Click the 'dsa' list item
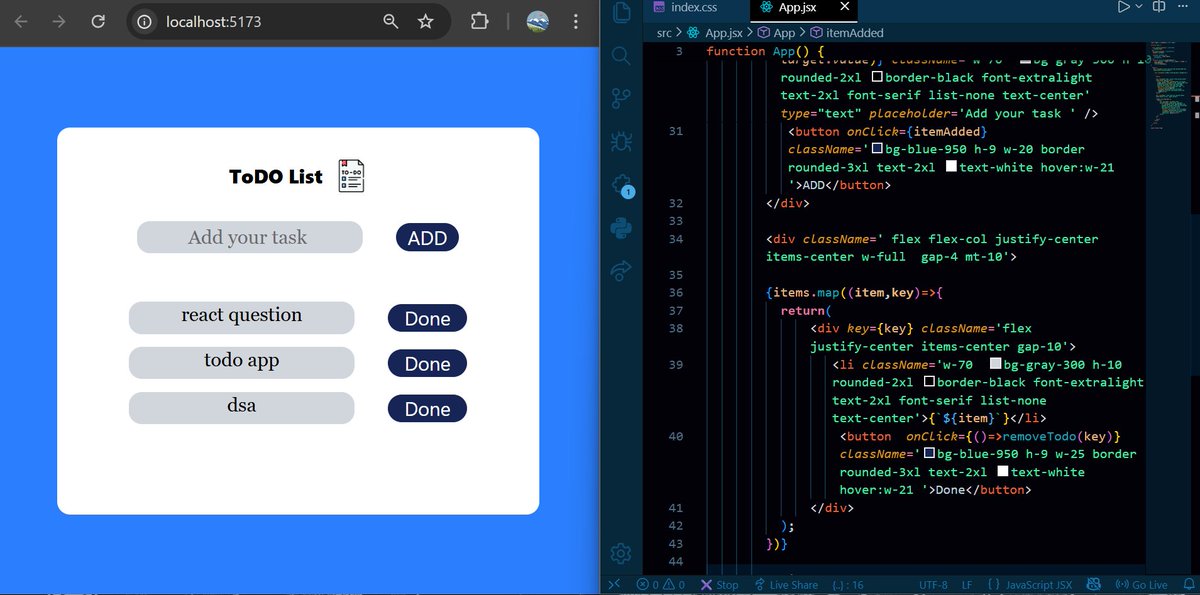This screenshot has height=595, width=1200. [x=241, y=408]
